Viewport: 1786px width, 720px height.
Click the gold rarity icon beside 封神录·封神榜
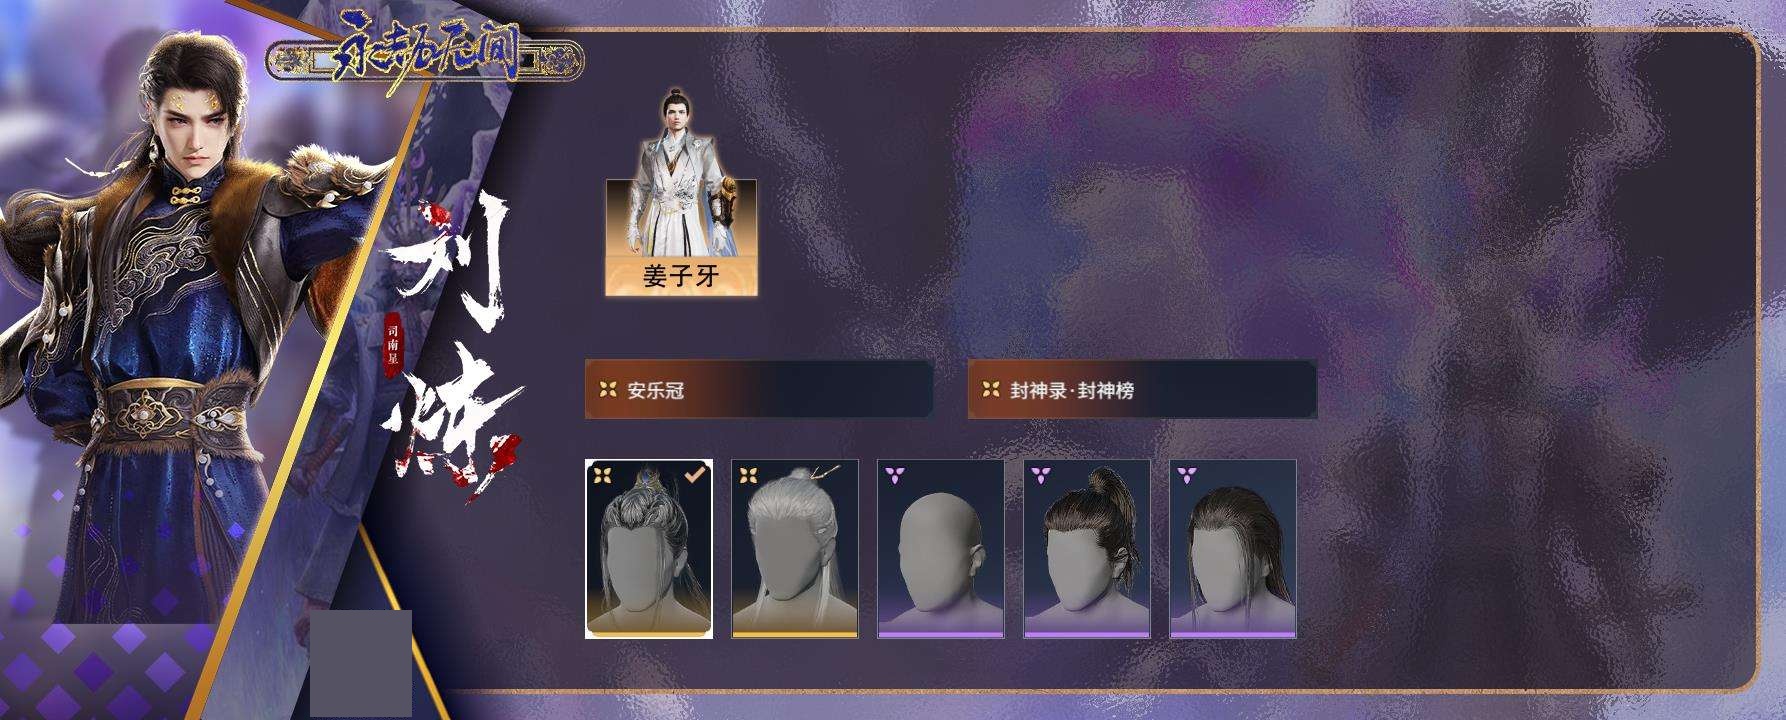(990, 390)
